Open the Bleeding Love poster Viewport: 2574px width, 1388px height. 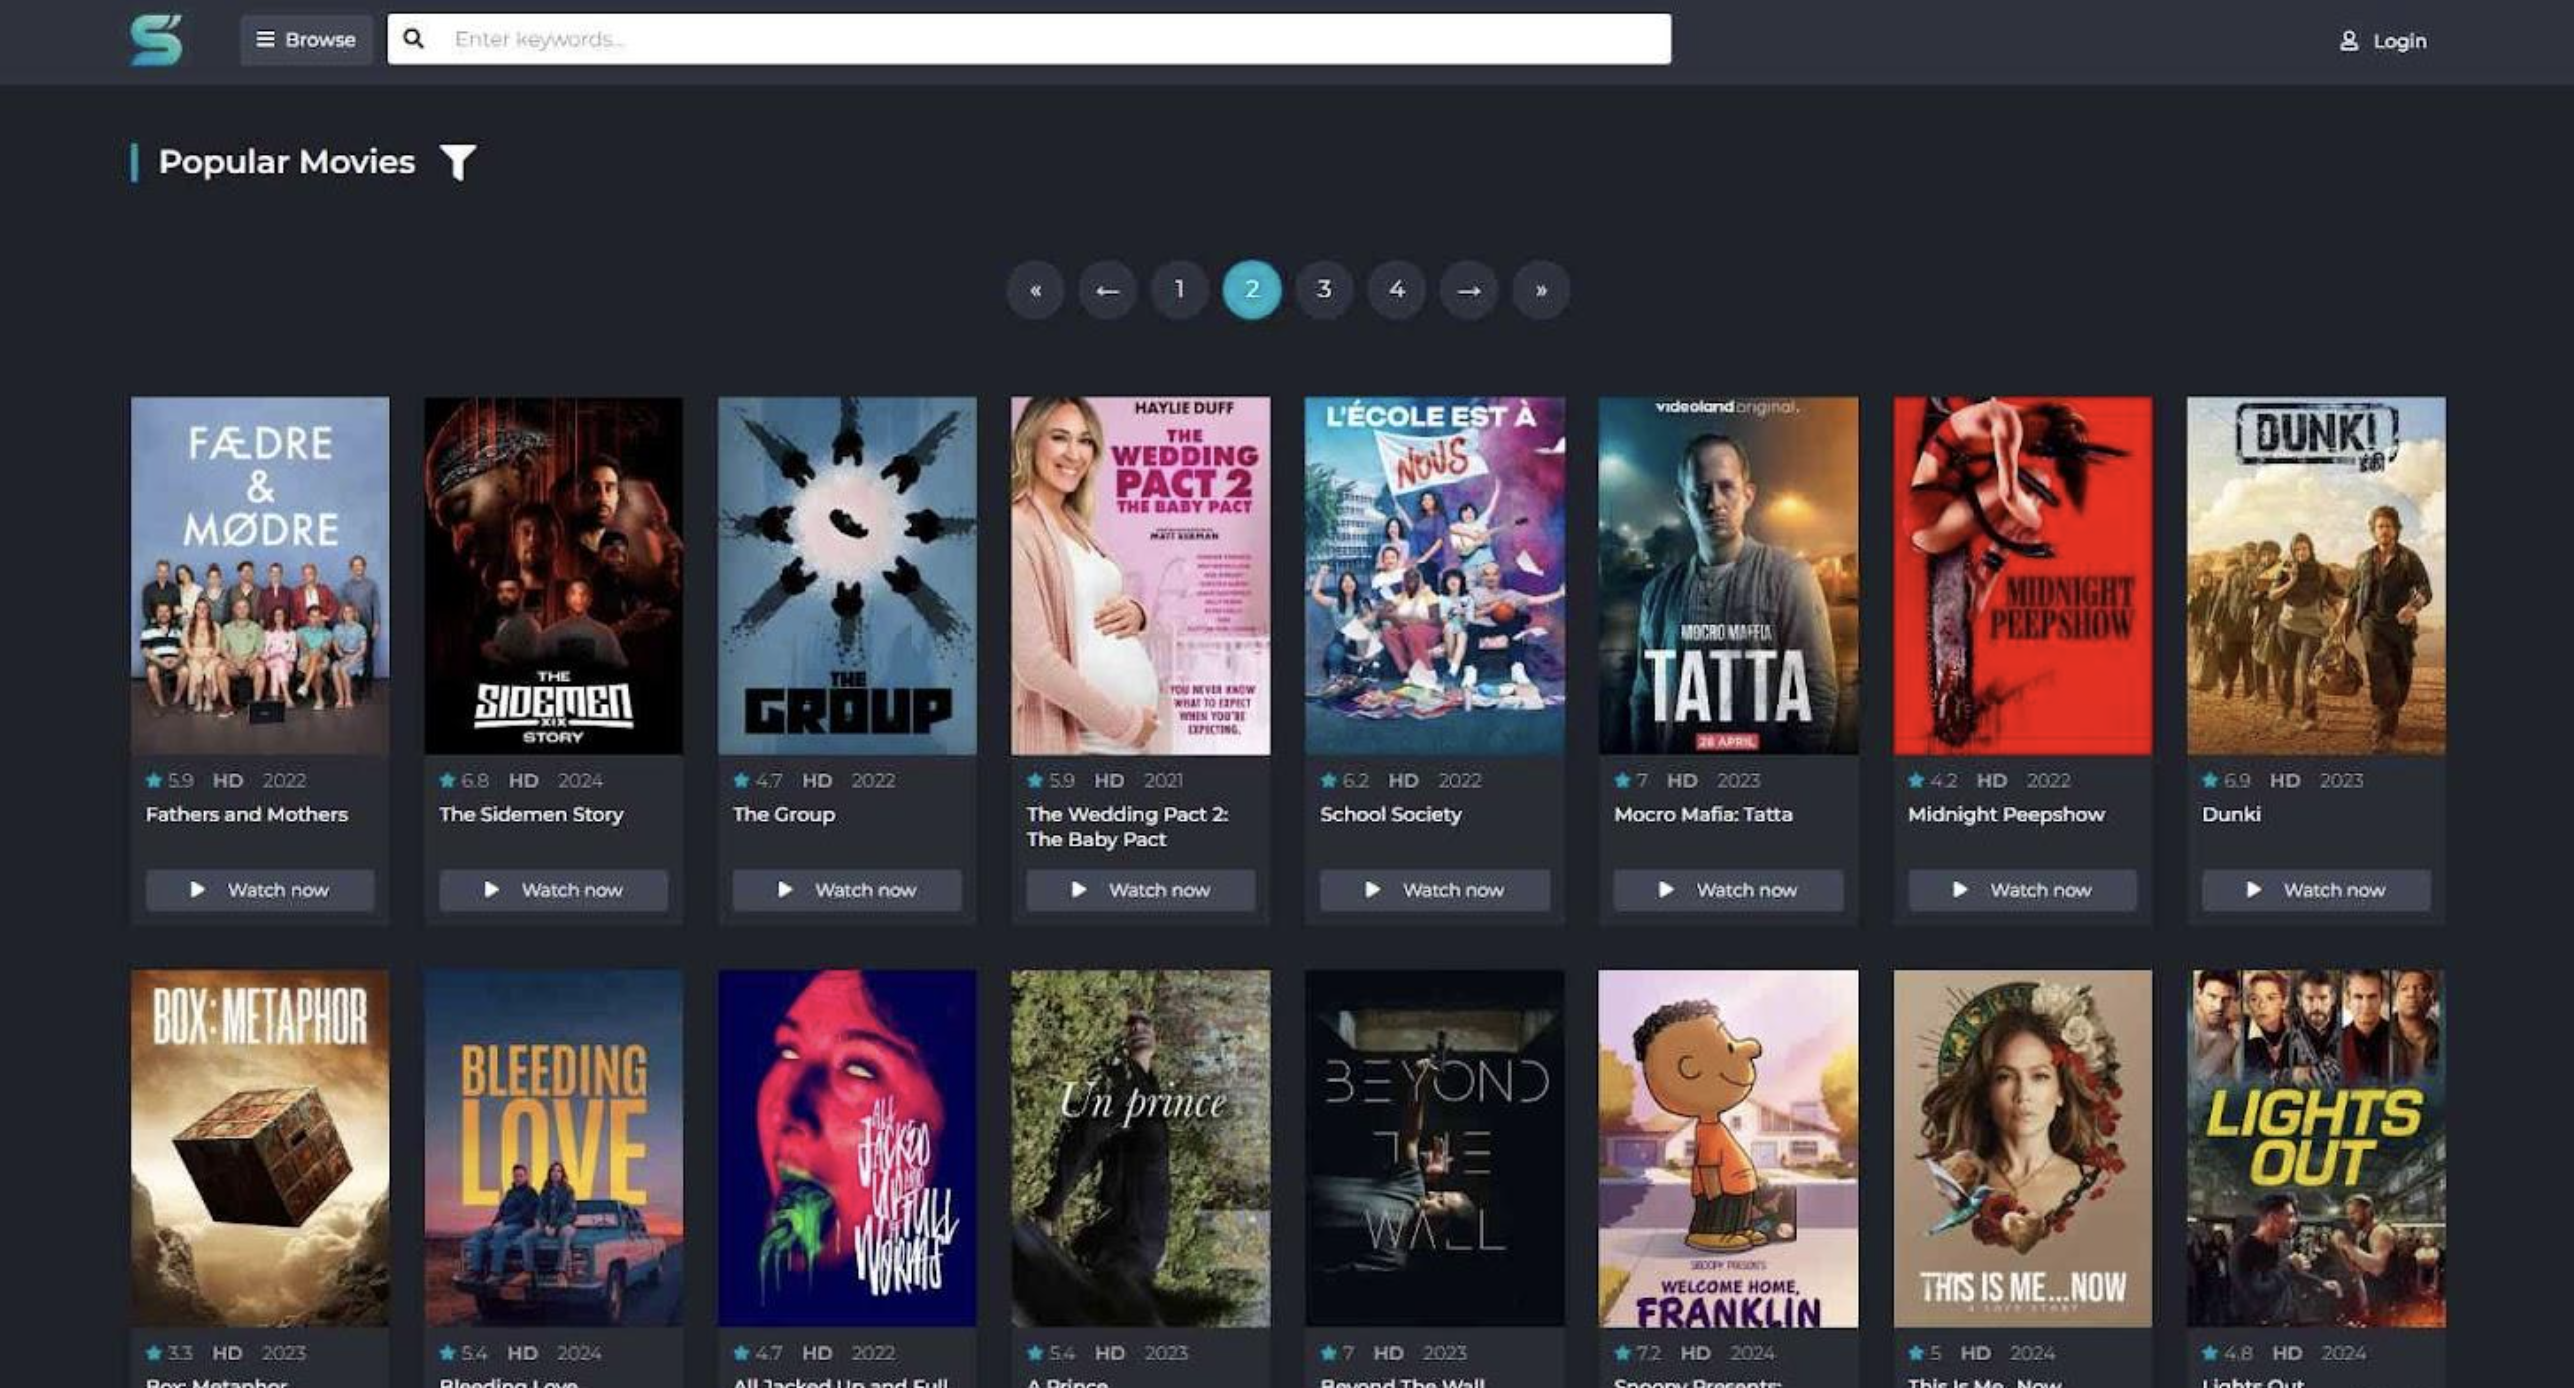(x=553, y=1148)
